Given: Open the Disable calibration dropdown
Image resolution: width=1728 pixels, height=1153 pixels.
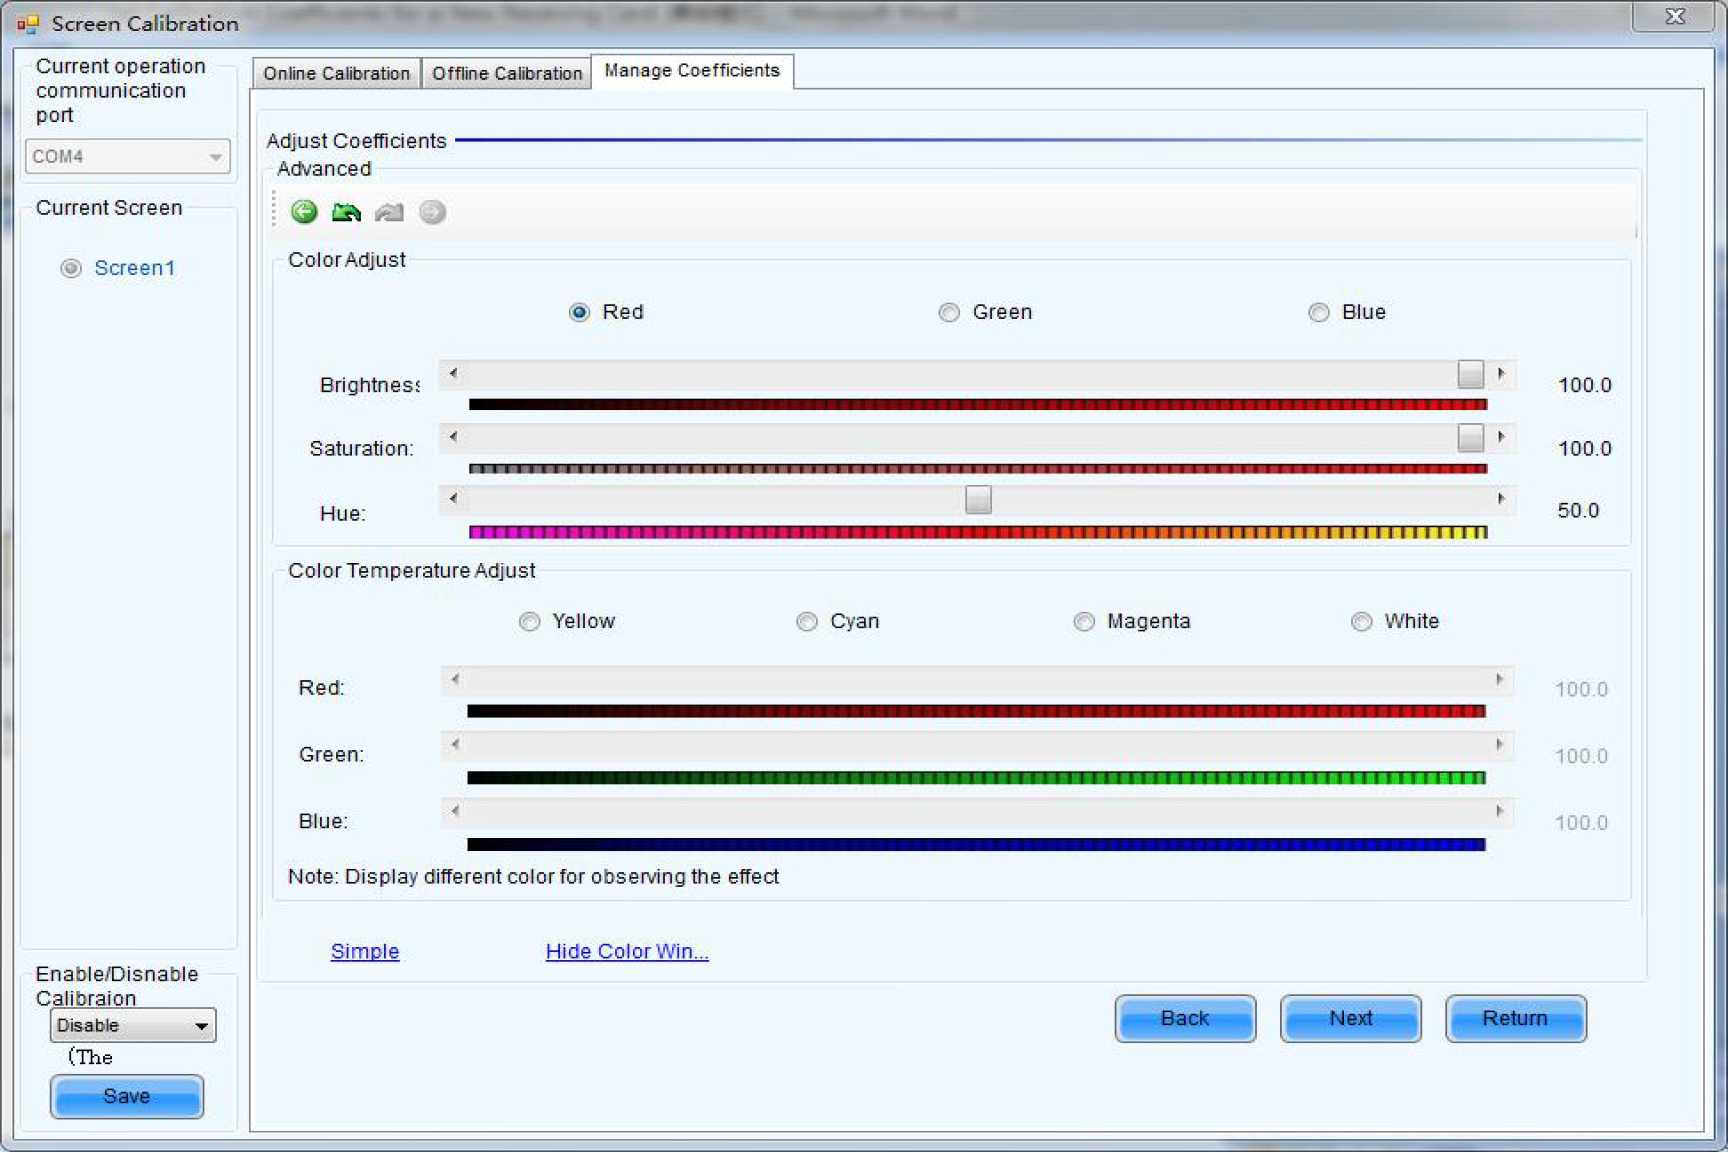Looking at the screenshot, I should click(x=133, y=1026).
